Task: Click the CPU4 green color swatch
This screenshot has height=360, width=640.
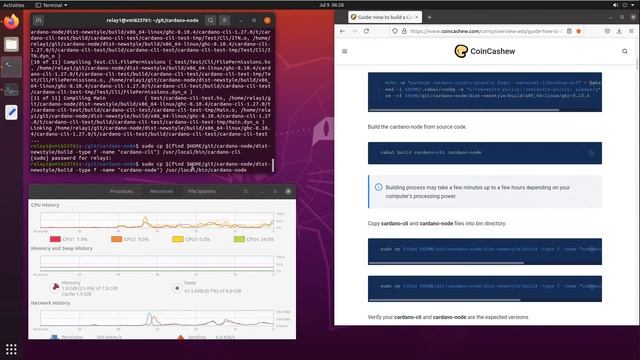Action: click(239, 239)
